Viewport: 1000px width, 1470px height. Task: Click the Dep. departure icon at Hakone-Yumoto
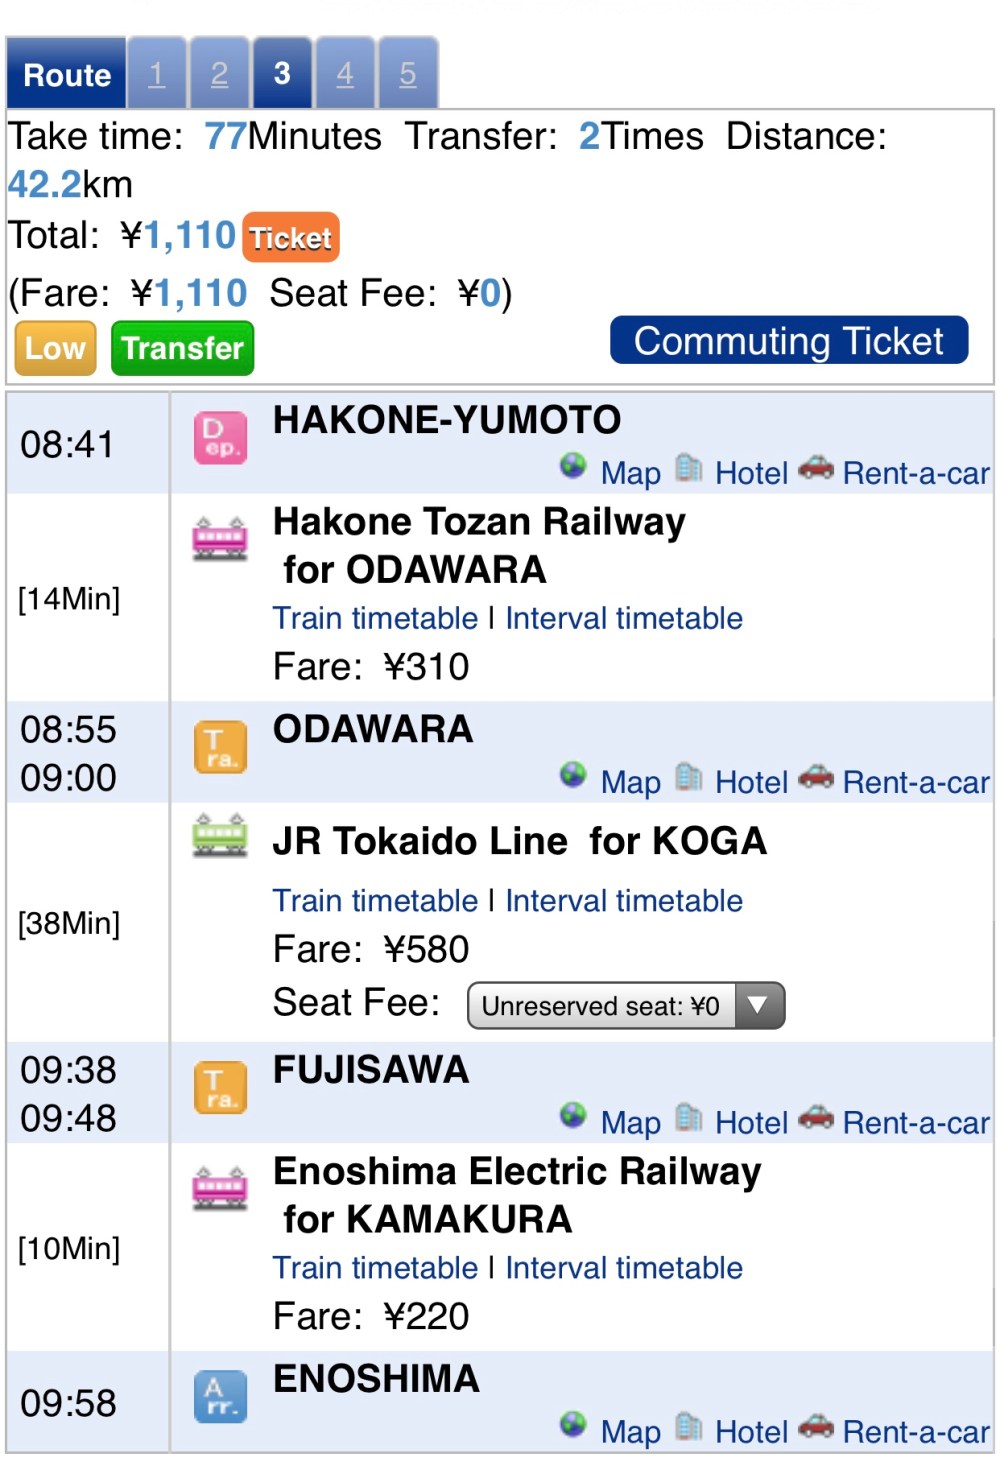click(x=220, y=439)
